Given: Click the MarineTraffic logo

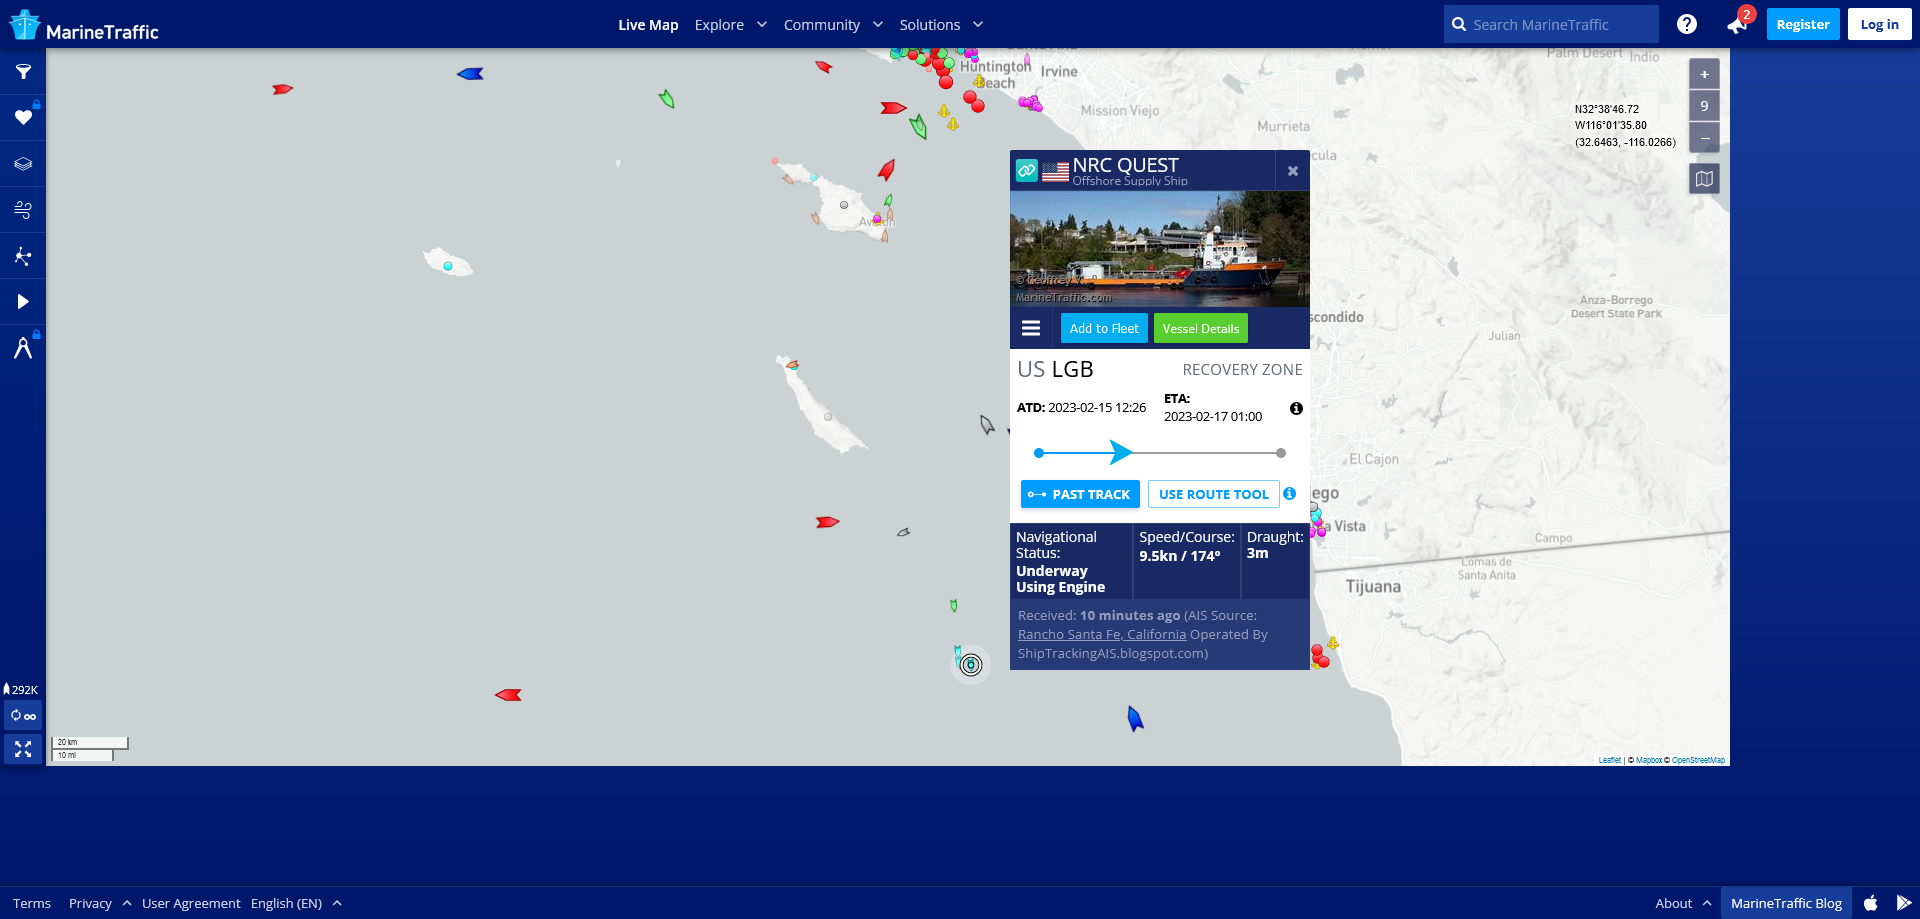Looking at the screenshot, I should pyautogui.click(x=84, y=25).
